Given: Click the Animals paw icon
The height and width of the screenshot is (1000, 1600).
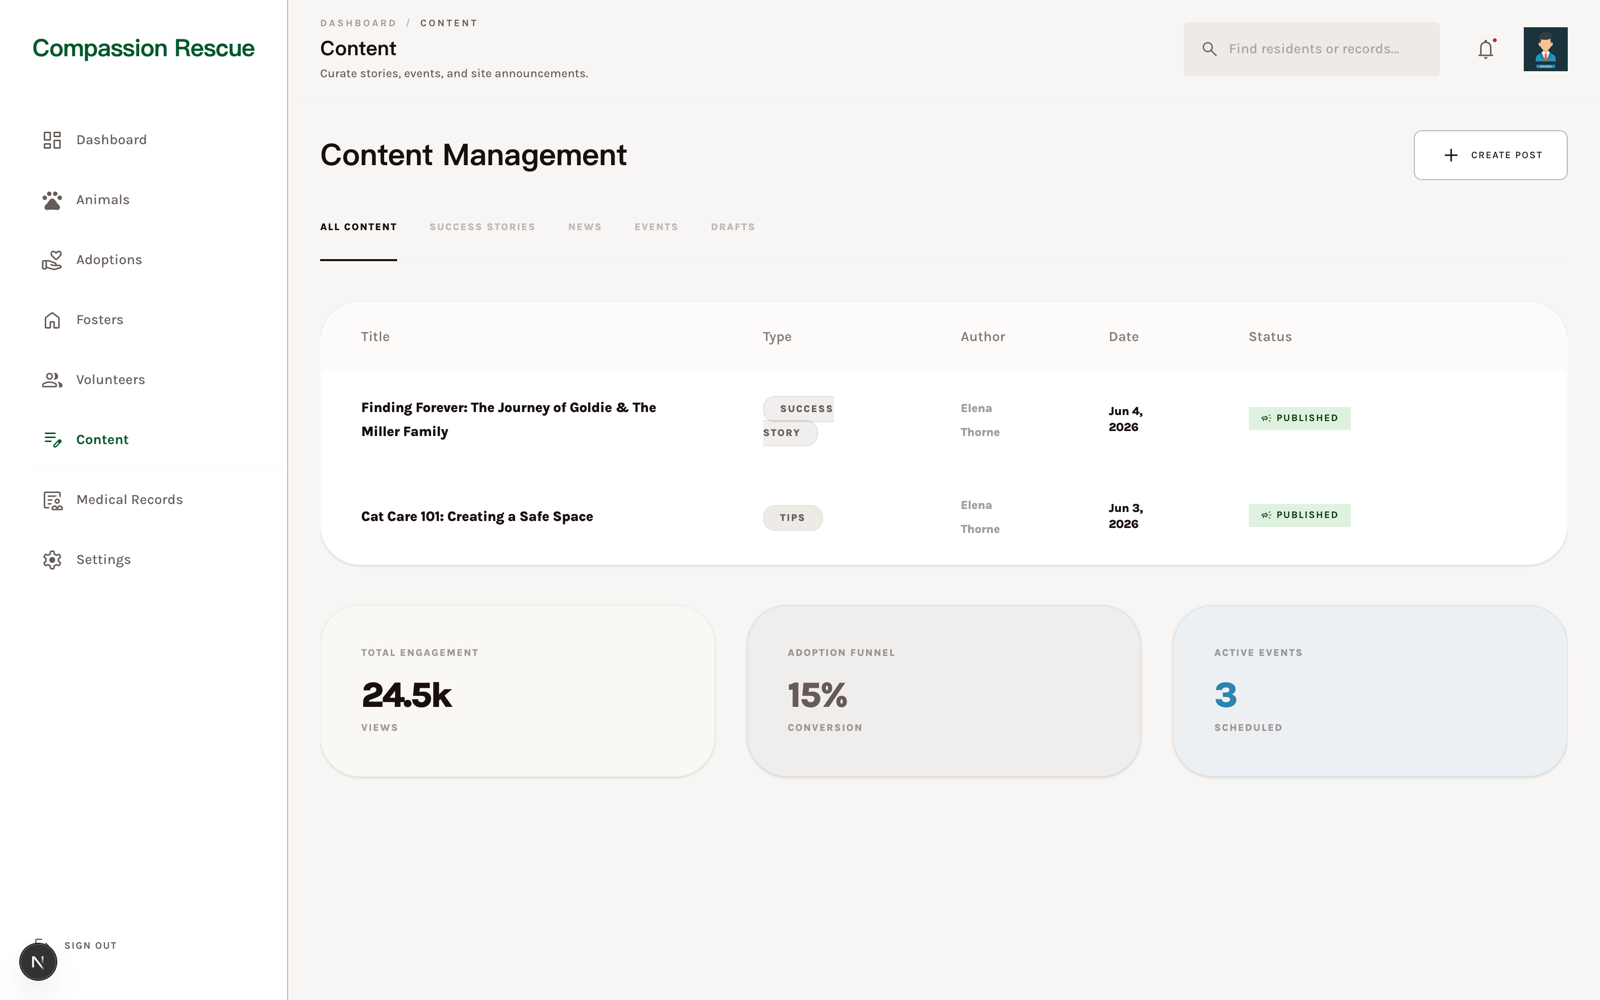Looking at the screenshot, I should pos(52,200).
